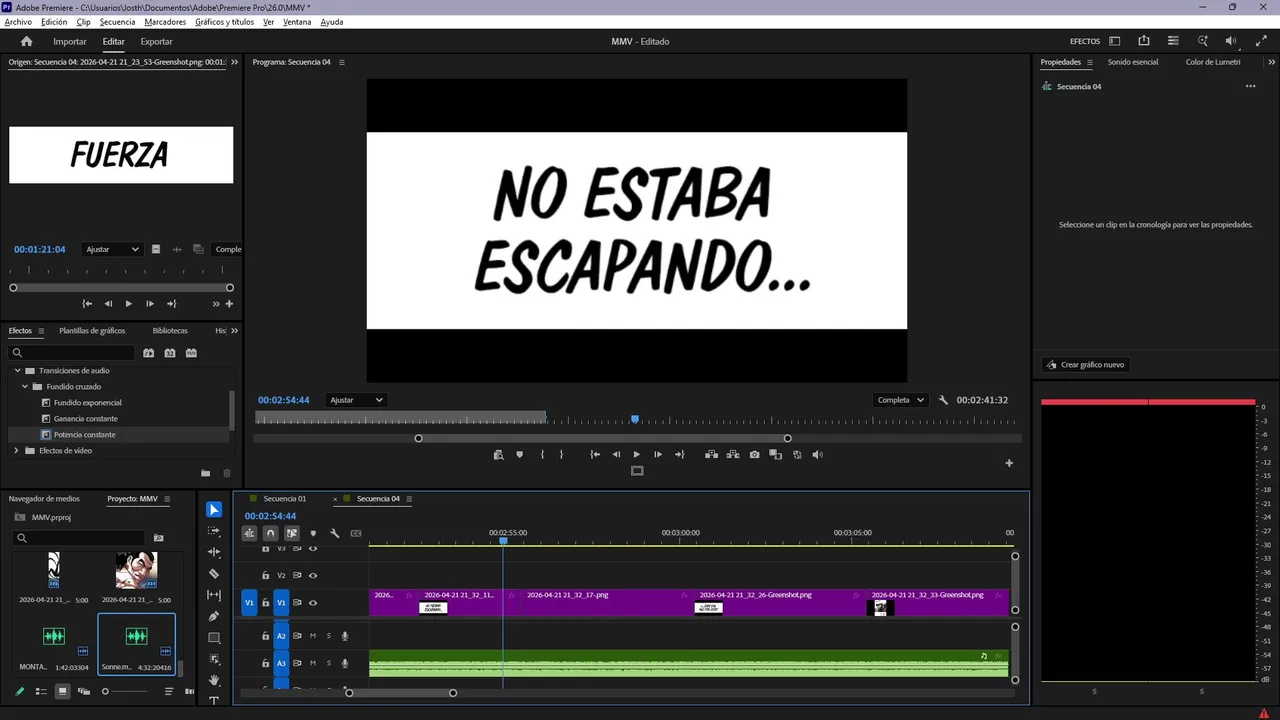Image resolution: width=1280 pixels, height=720 pixels.
Task: Open the Secuencia menu
Action: tap(117, 22)
